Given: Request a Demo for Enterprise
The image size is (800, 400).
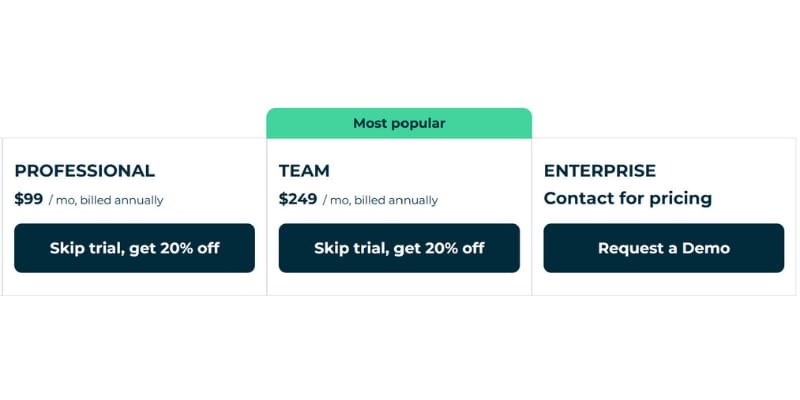Looking at the screenshot, I should point(663,248).
